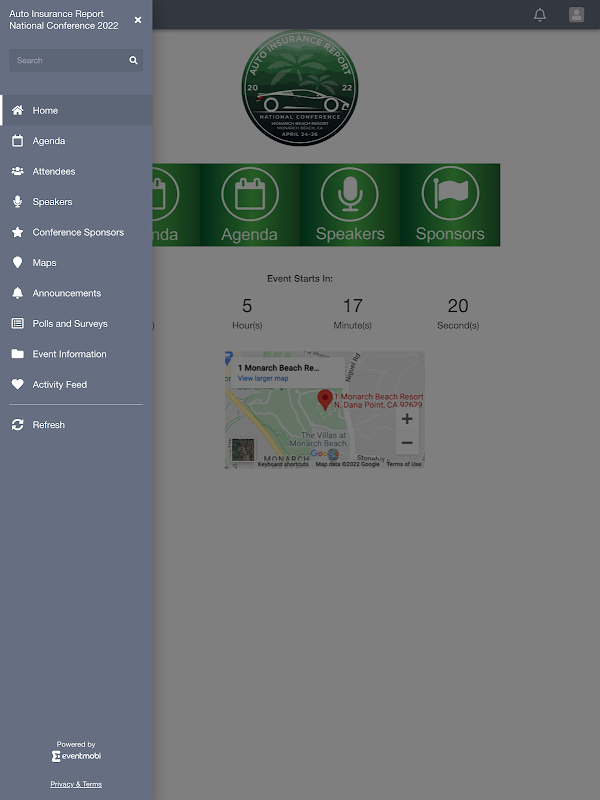Click the search magnifier icon
Viewport: 600px width, 800px height.
pos(133,60)
